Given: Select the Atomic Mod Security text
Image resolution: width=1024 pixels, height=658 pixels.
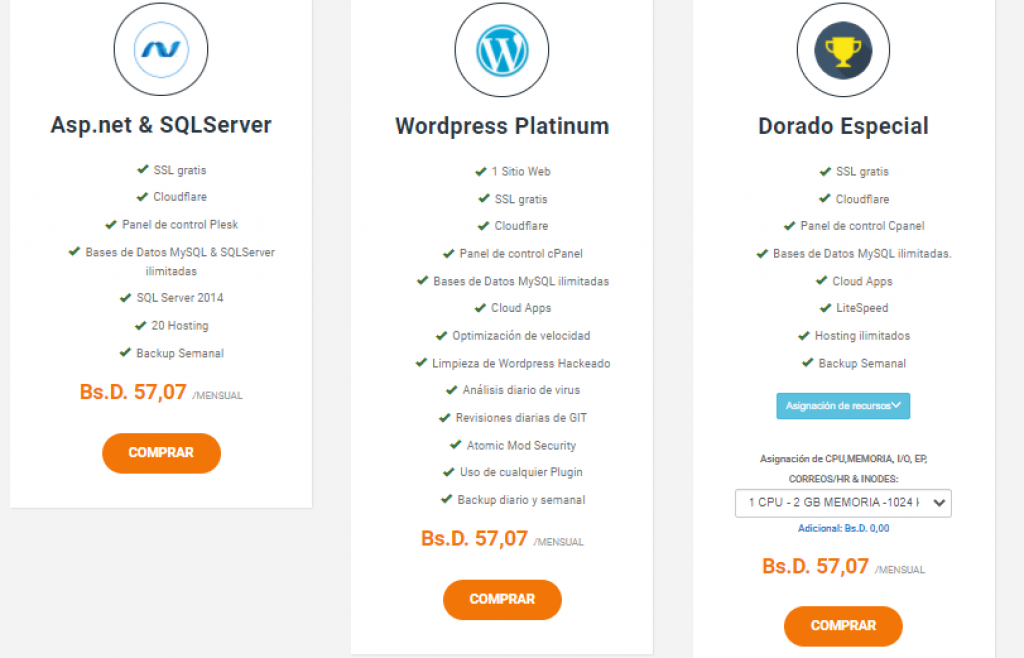Looking at the screenshot, I should pos(521,445).
